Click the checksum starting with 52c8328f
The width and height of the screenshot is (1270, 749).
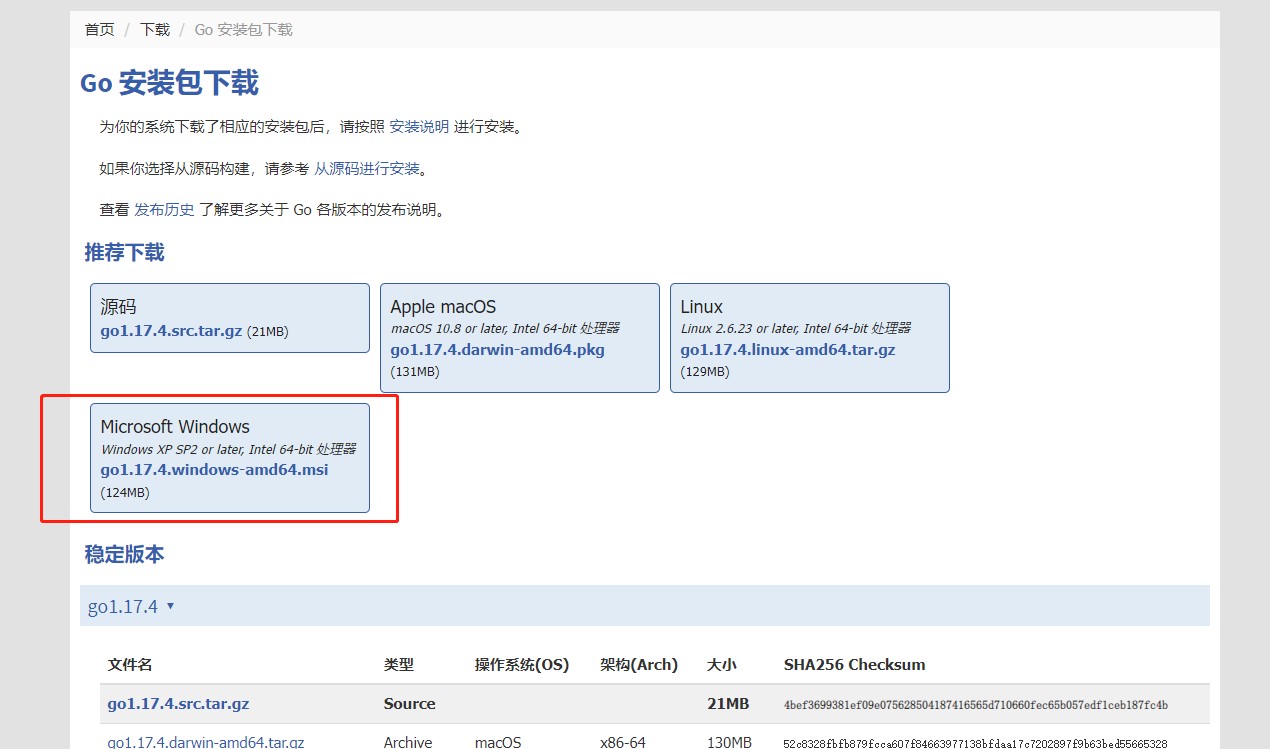coord(976,743)
